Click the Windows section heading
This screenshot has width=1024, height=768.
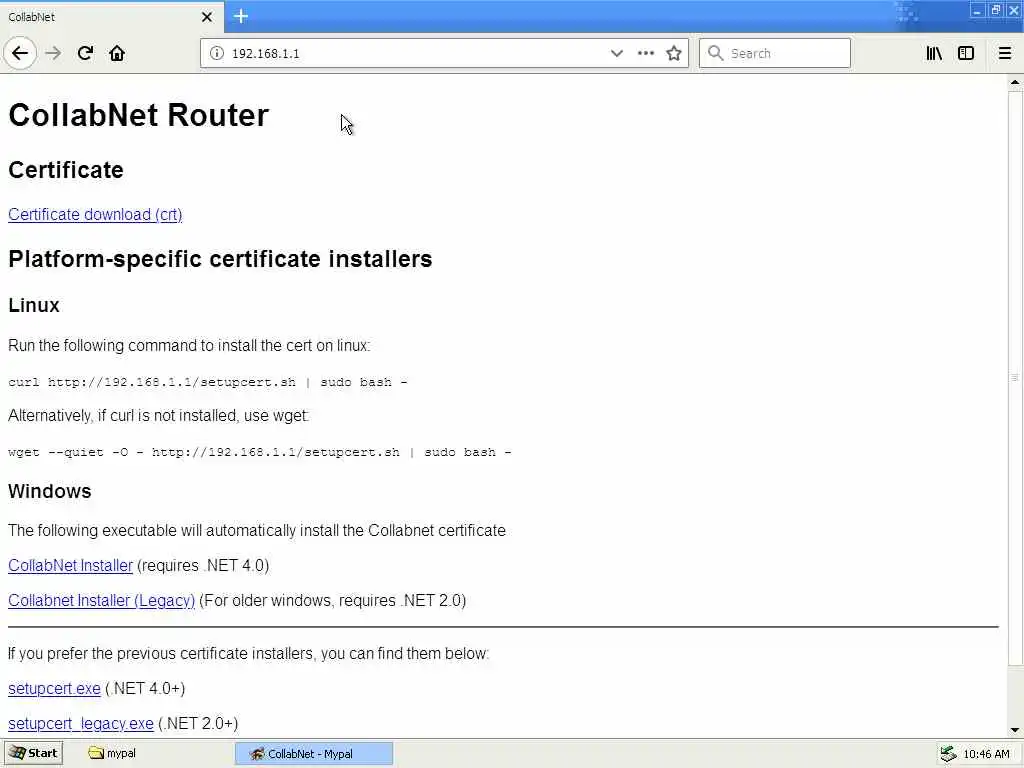coord(50,491)
